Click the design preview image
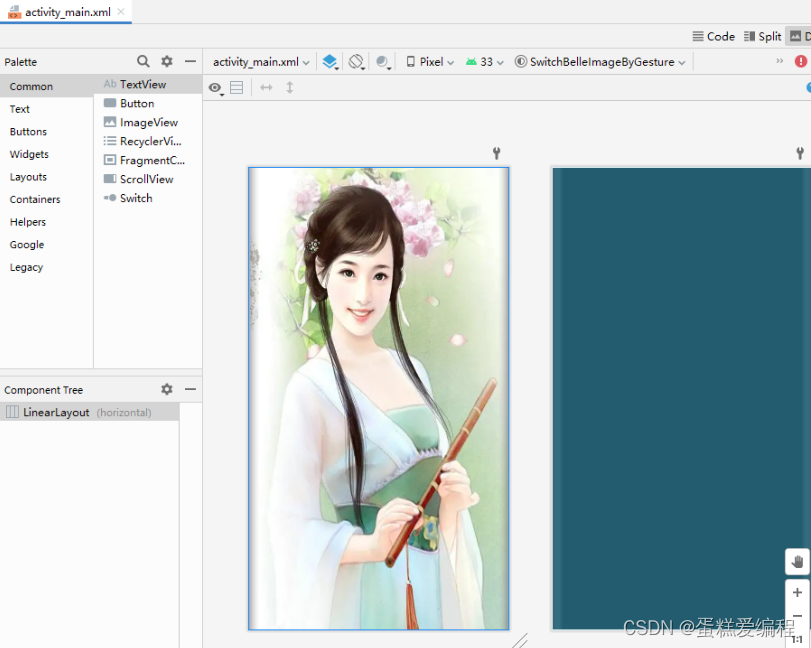Viewport: 811px width, 648px height. 379,398
